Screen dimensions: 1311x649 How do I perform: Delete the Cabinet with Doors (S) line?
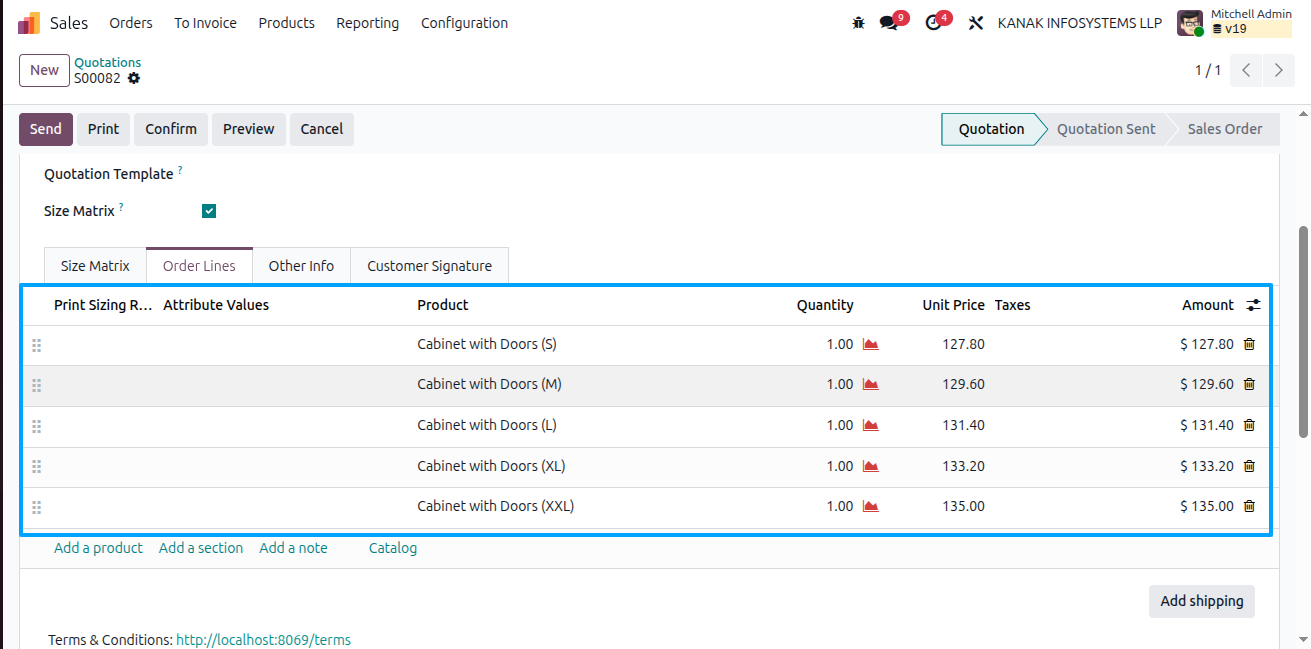[x=1249, y=344]
